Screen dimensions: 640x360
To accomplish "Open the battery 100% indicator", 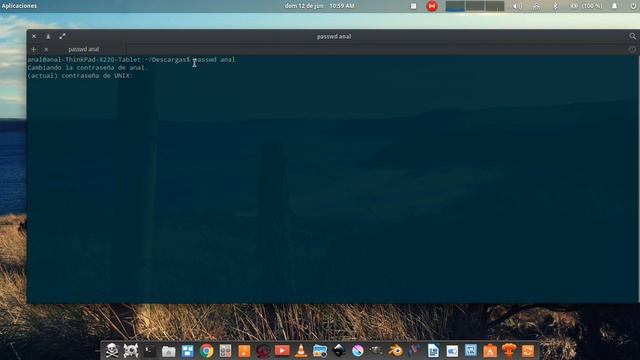I will coord(586,6).
